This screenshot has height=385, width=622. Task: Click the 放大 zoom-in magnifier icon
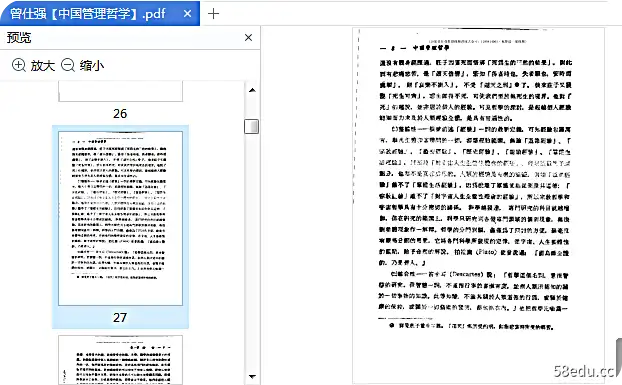(x=19, y=65)
